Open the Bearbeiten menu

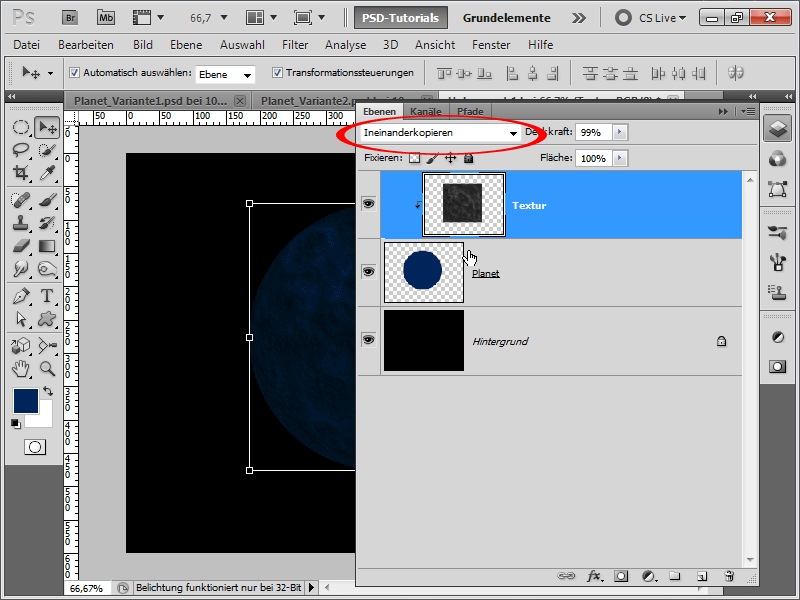pyautogui.click(x=86, y=45)
